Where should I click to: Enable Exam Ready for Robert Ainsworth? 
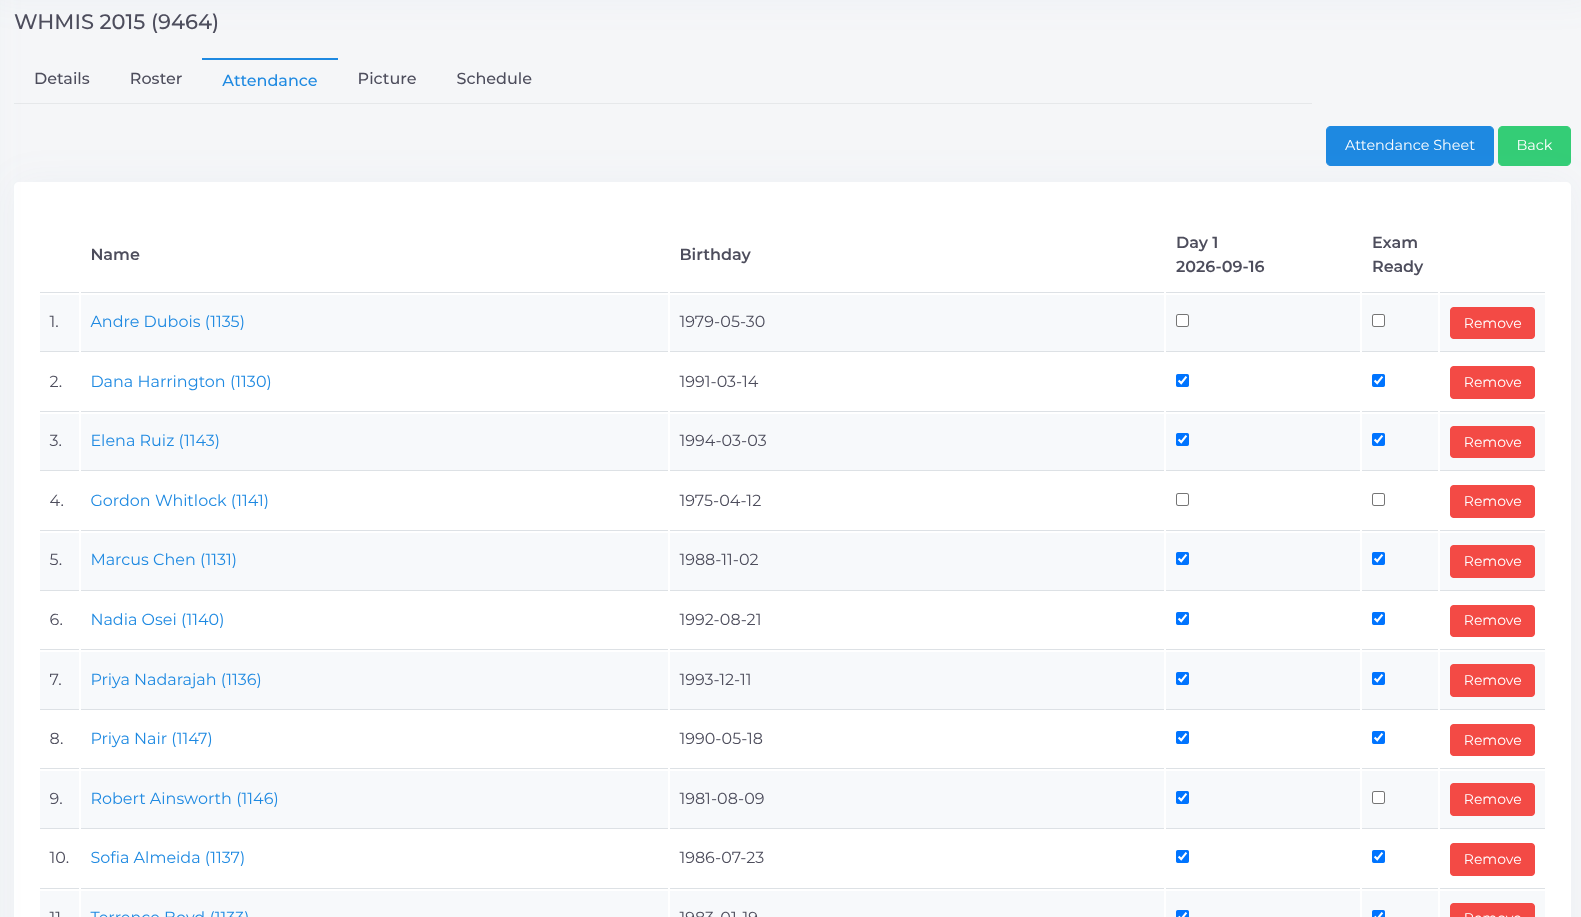(1379, 798)
